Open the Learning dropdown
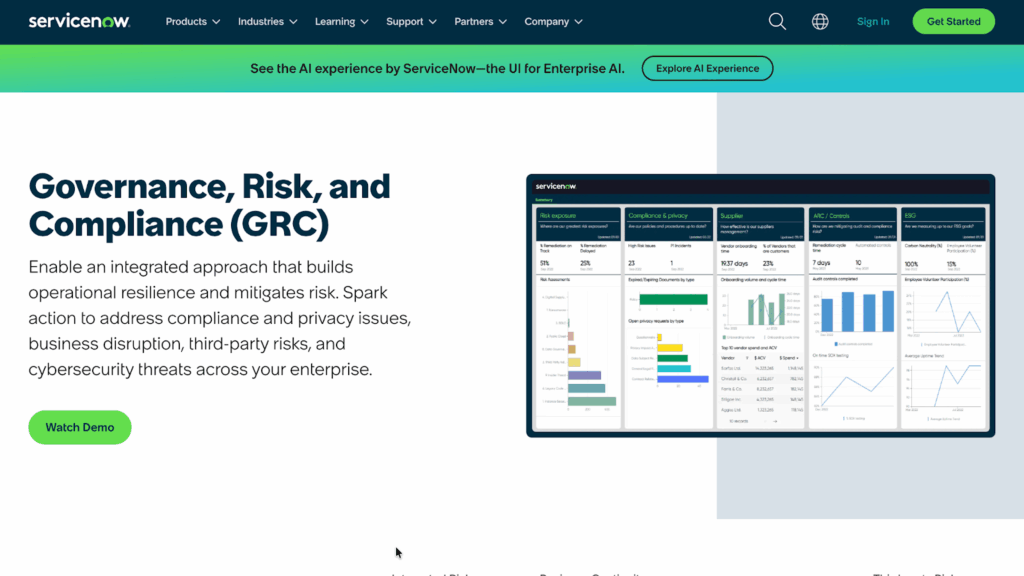Image resolution: width=1024 pixels, height=576 pixels. 341,21
